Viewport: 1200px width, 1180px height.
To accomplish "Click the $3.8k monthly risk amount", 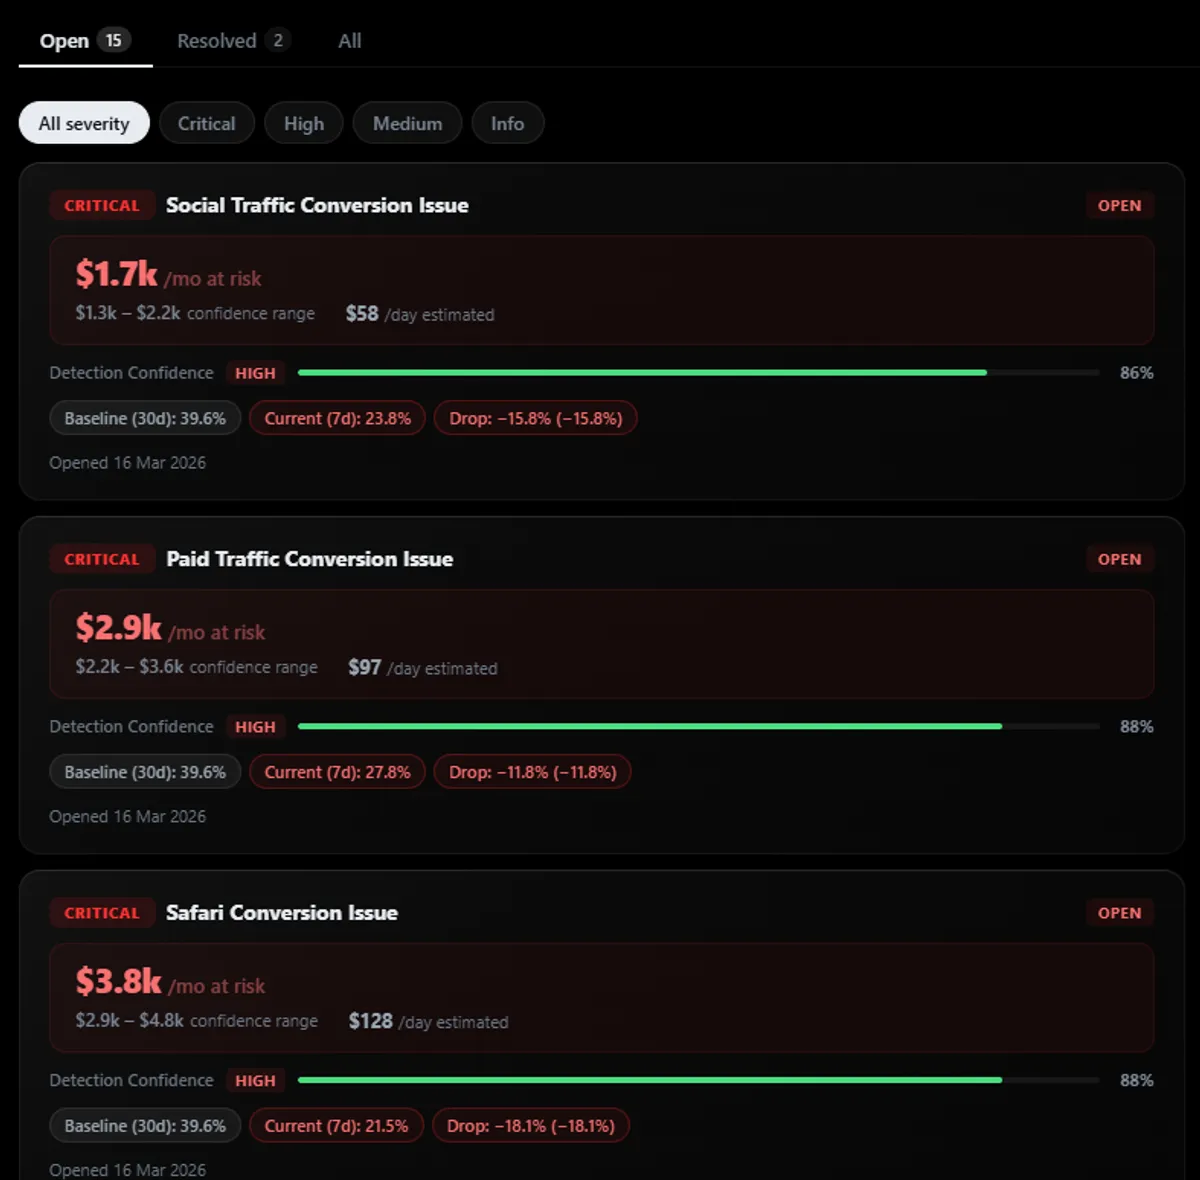I will tap(116, 985).
